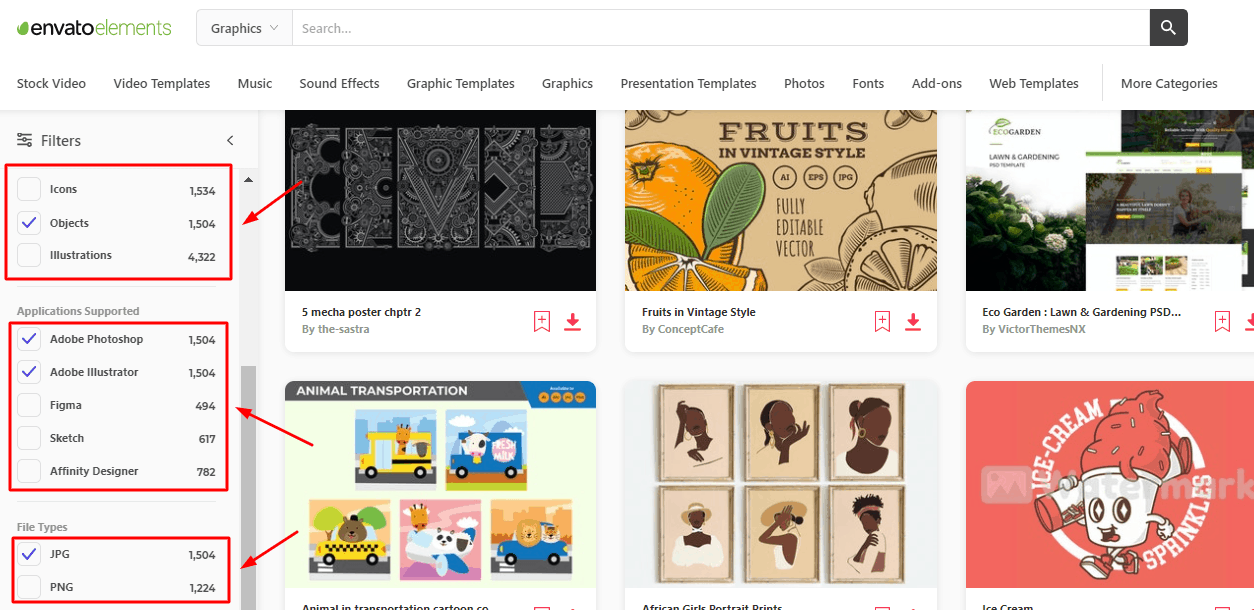1254x610 pixels.
Task: Click the Envato Elements logo
Action: click(94, 28)
